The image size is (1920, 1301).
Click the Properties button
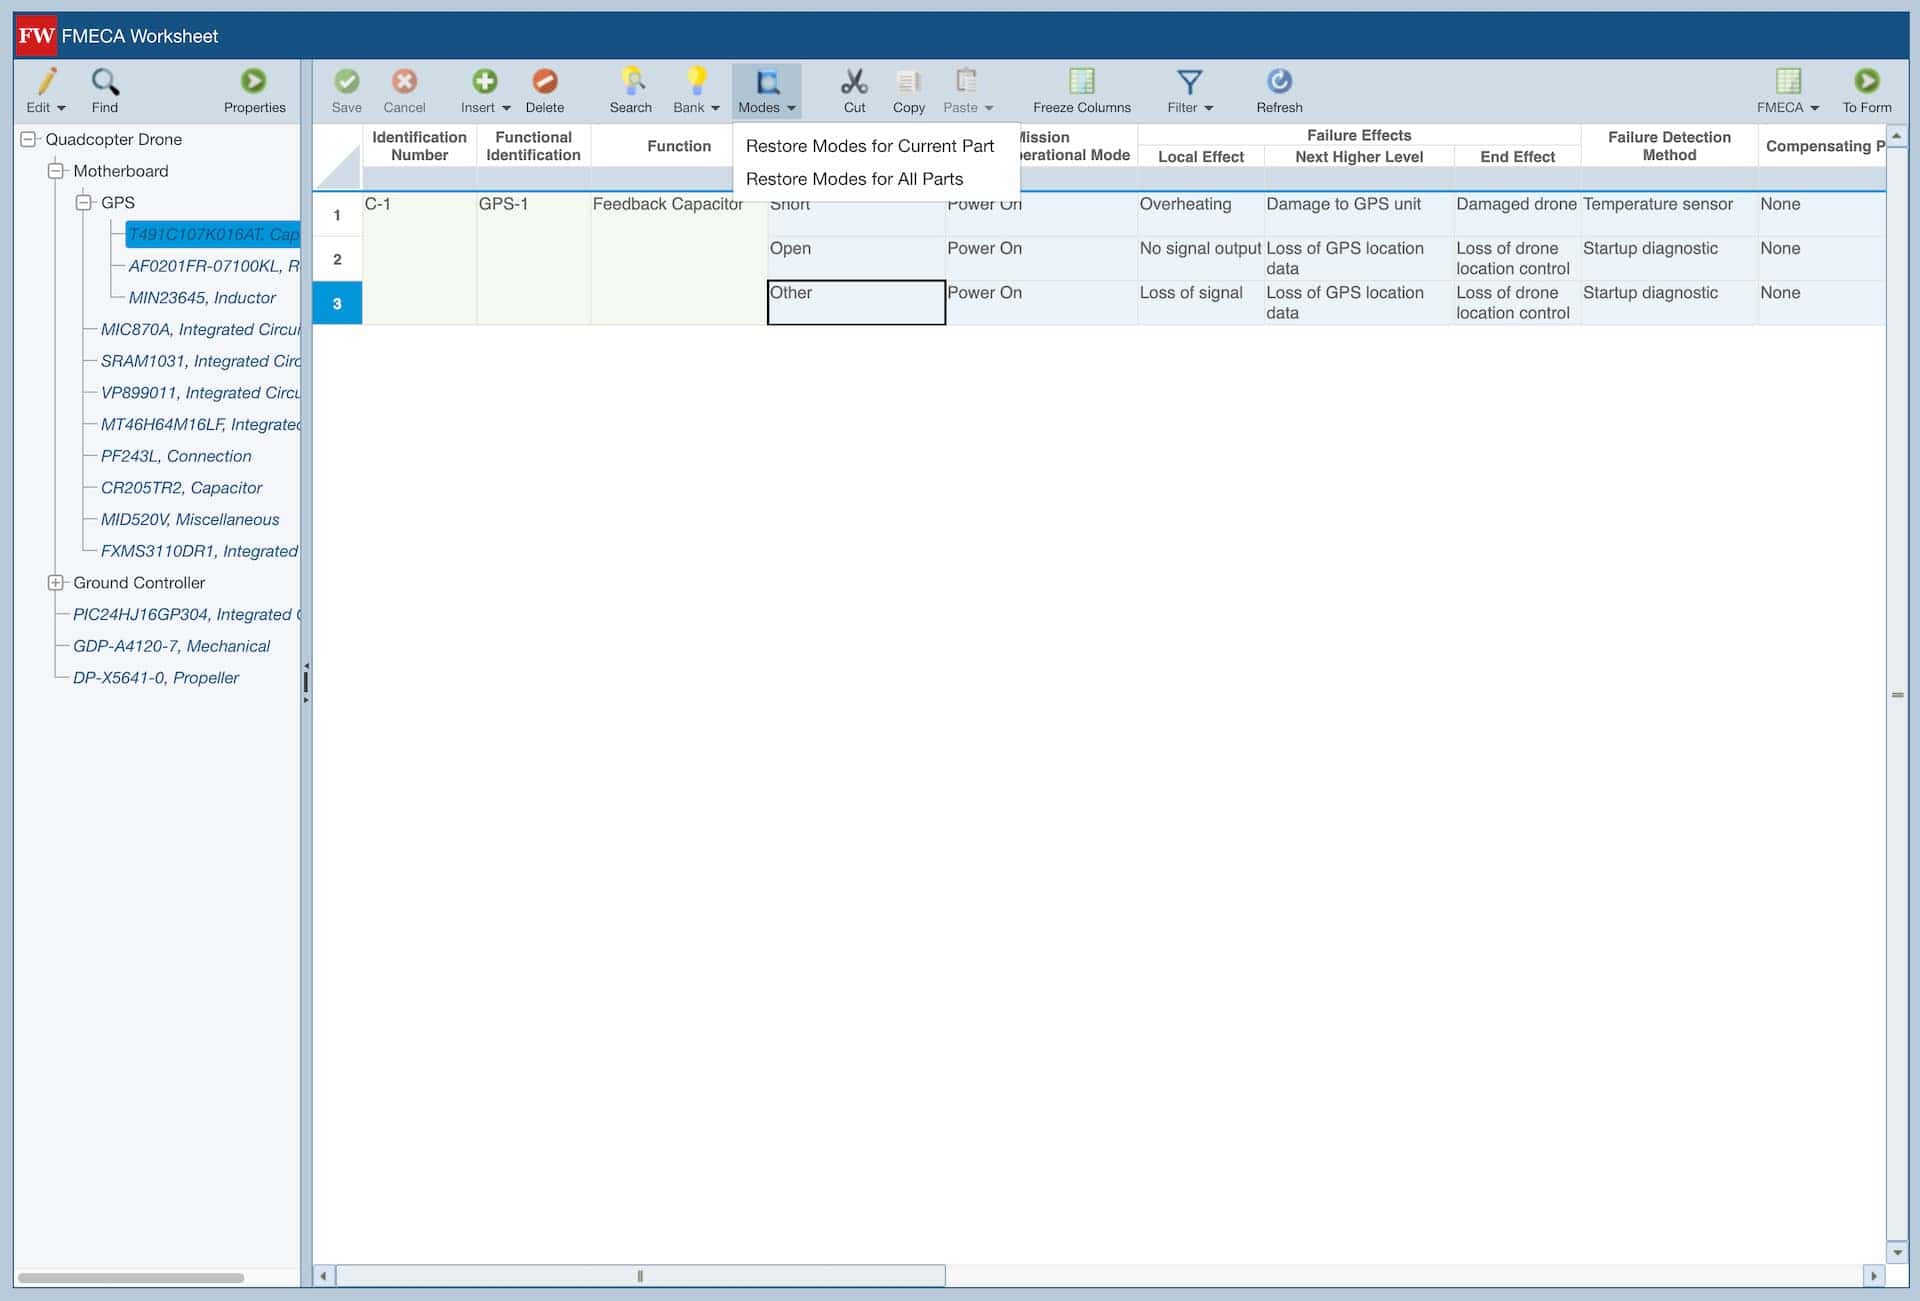pyautogui.click(x=254, y=90)
